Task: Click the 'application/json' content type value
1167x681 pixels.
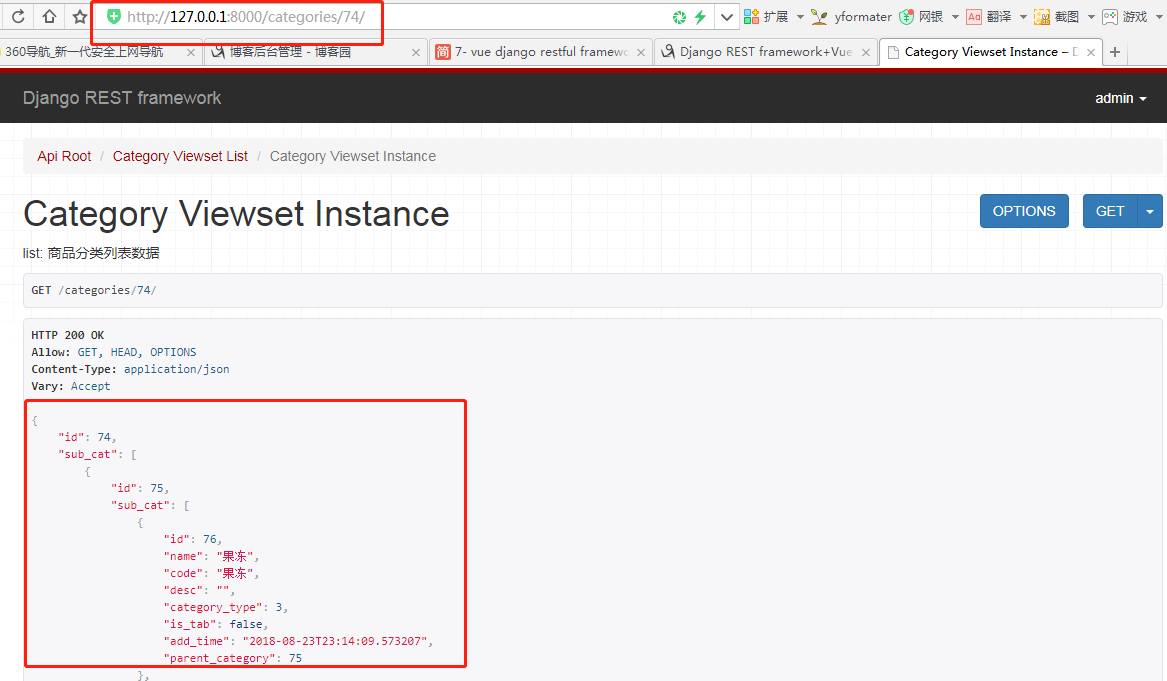Action: tap(176, 369)
